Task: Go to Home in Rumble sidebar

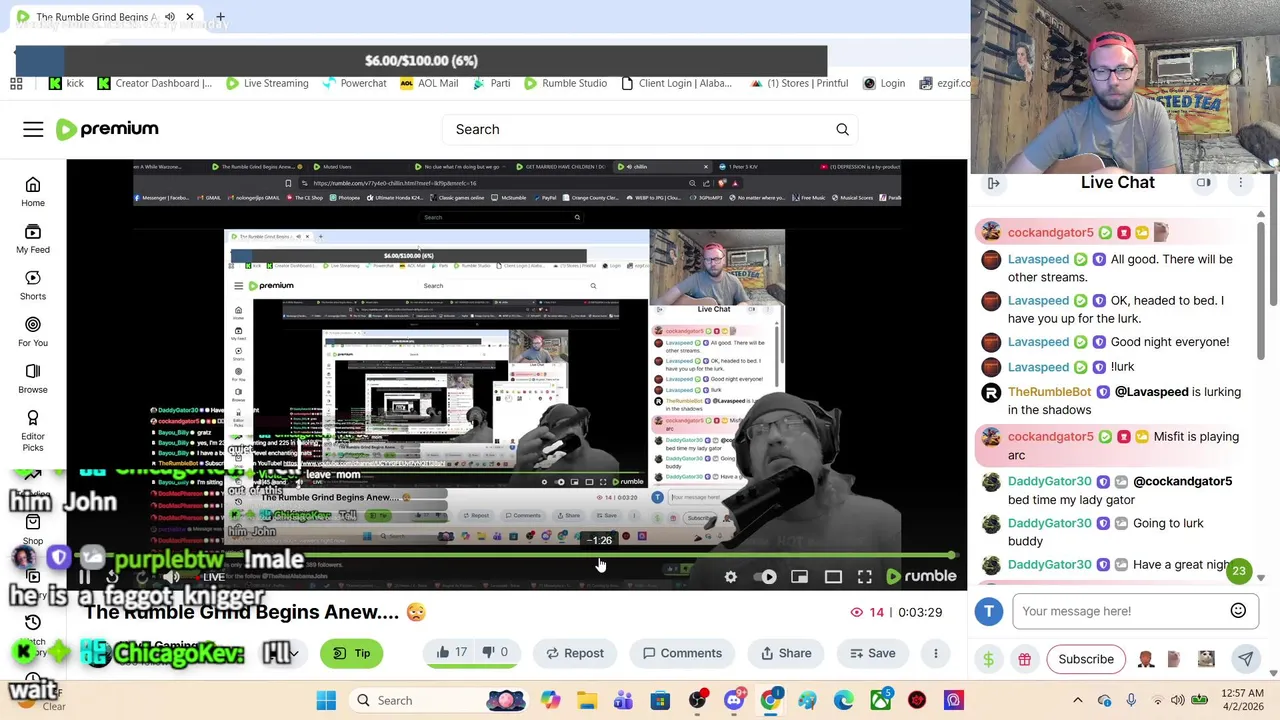Action: click(x=33, y=192)
